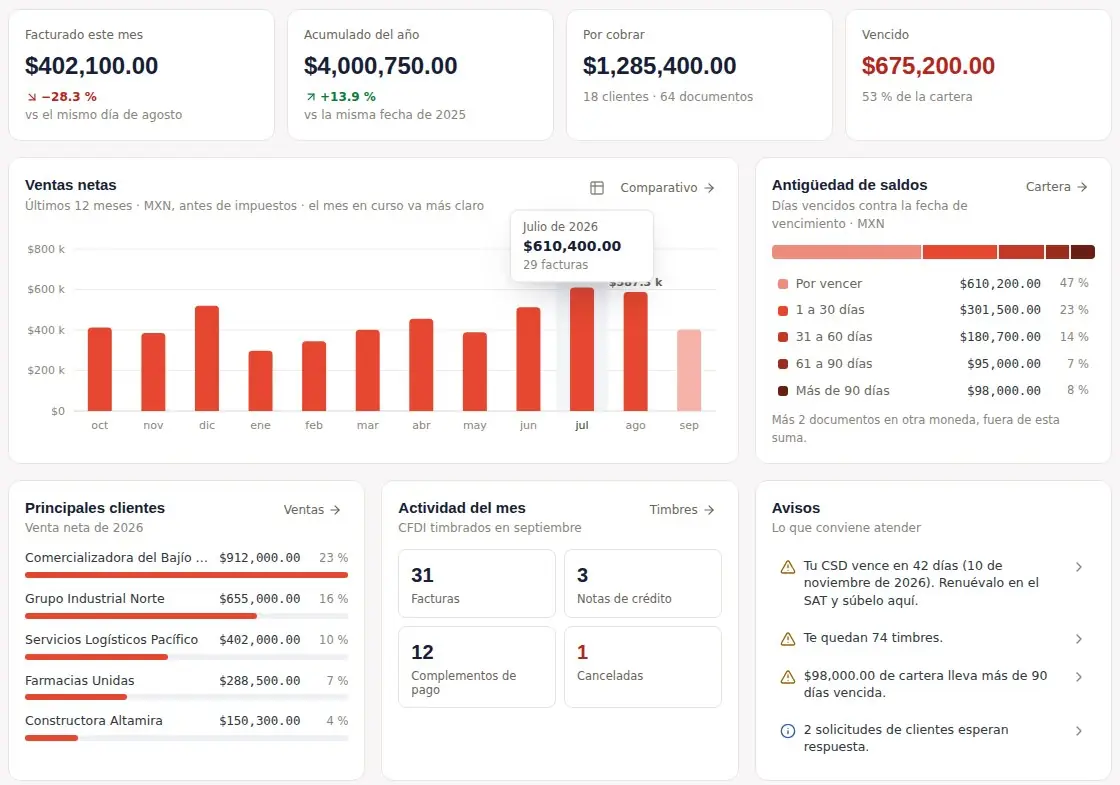
Task: Select the jun bar in the chart
Action: point(529,359)
